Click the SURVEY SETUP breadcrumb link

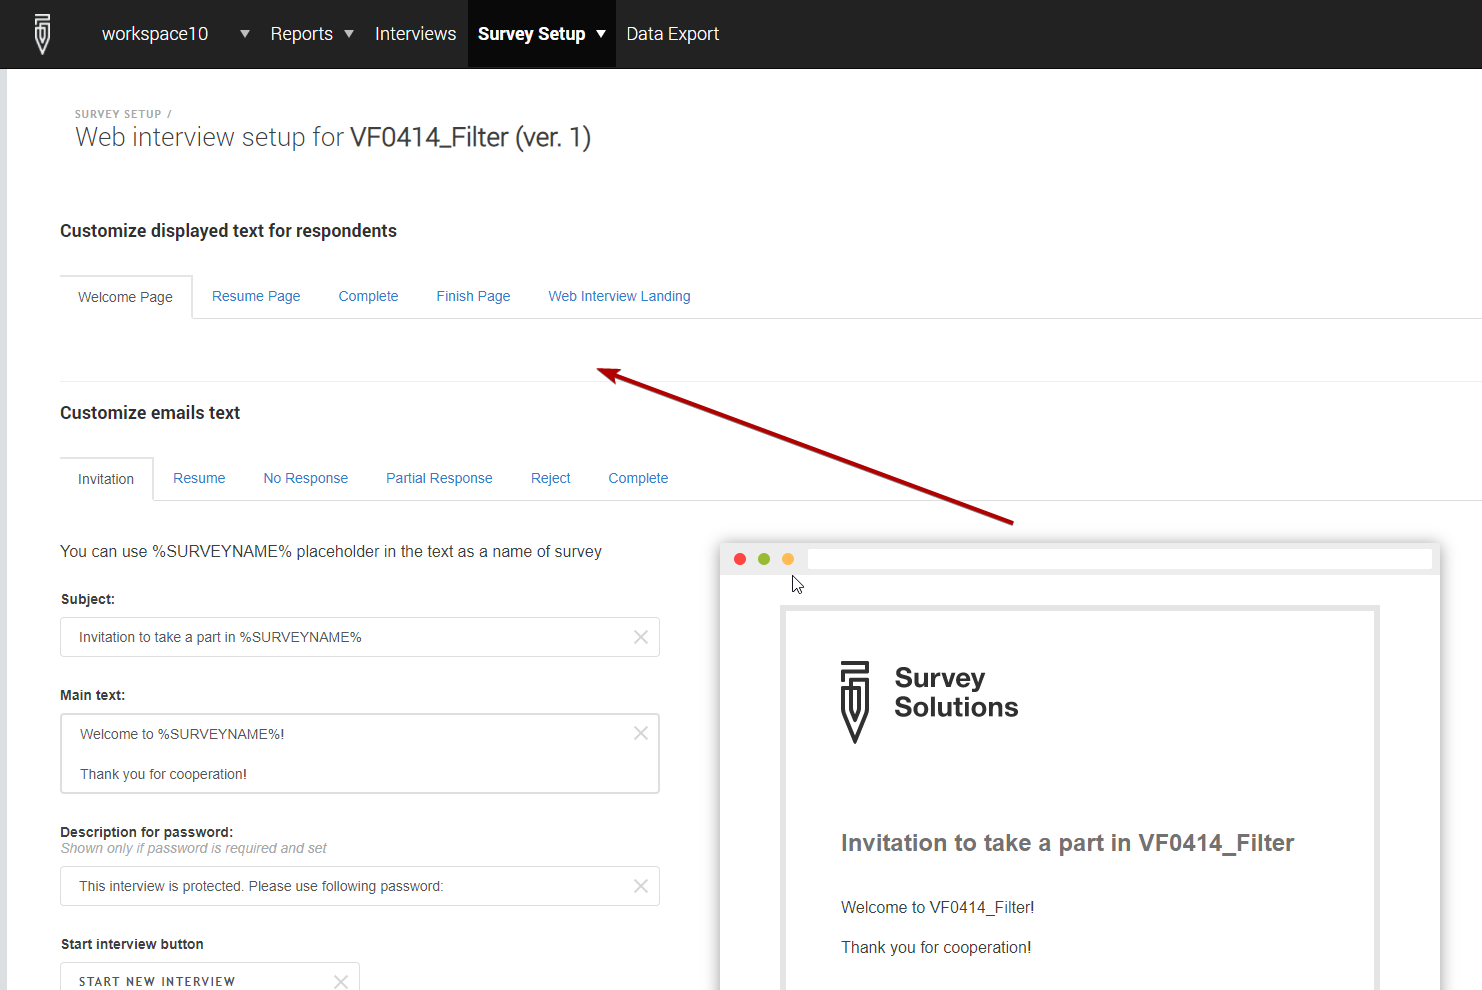coord(118,114)
